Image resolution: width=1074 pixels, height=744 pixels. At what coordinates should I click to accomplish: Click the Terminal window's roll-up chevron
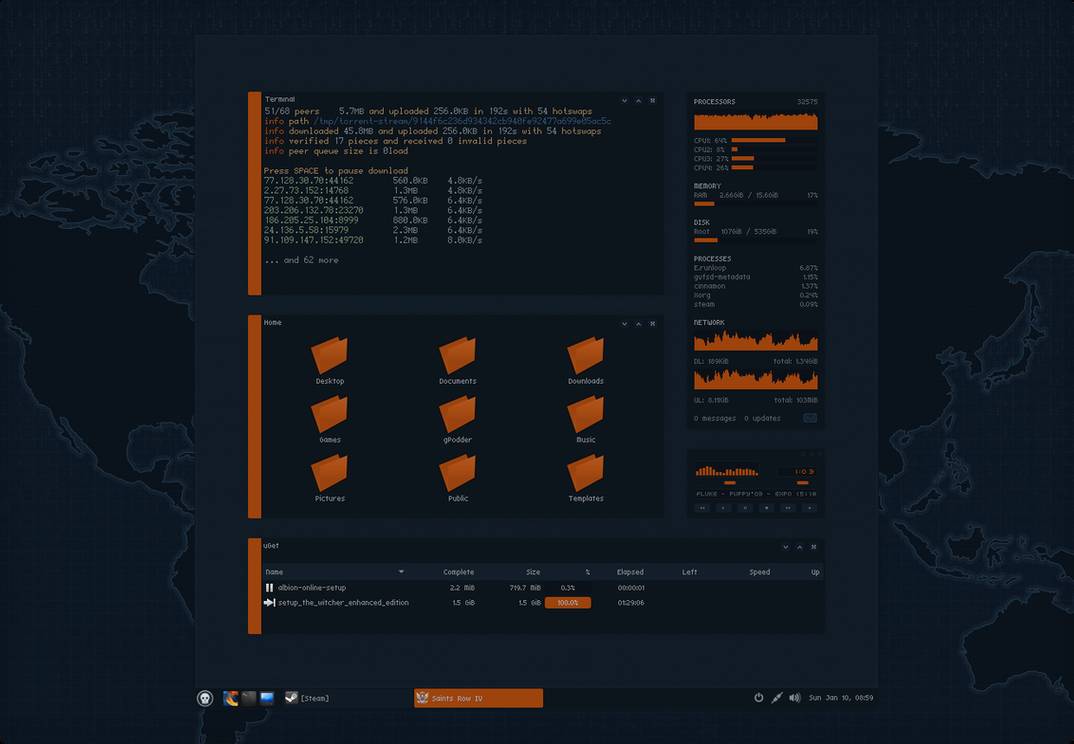pyautogui.click(x=638, y=101)
